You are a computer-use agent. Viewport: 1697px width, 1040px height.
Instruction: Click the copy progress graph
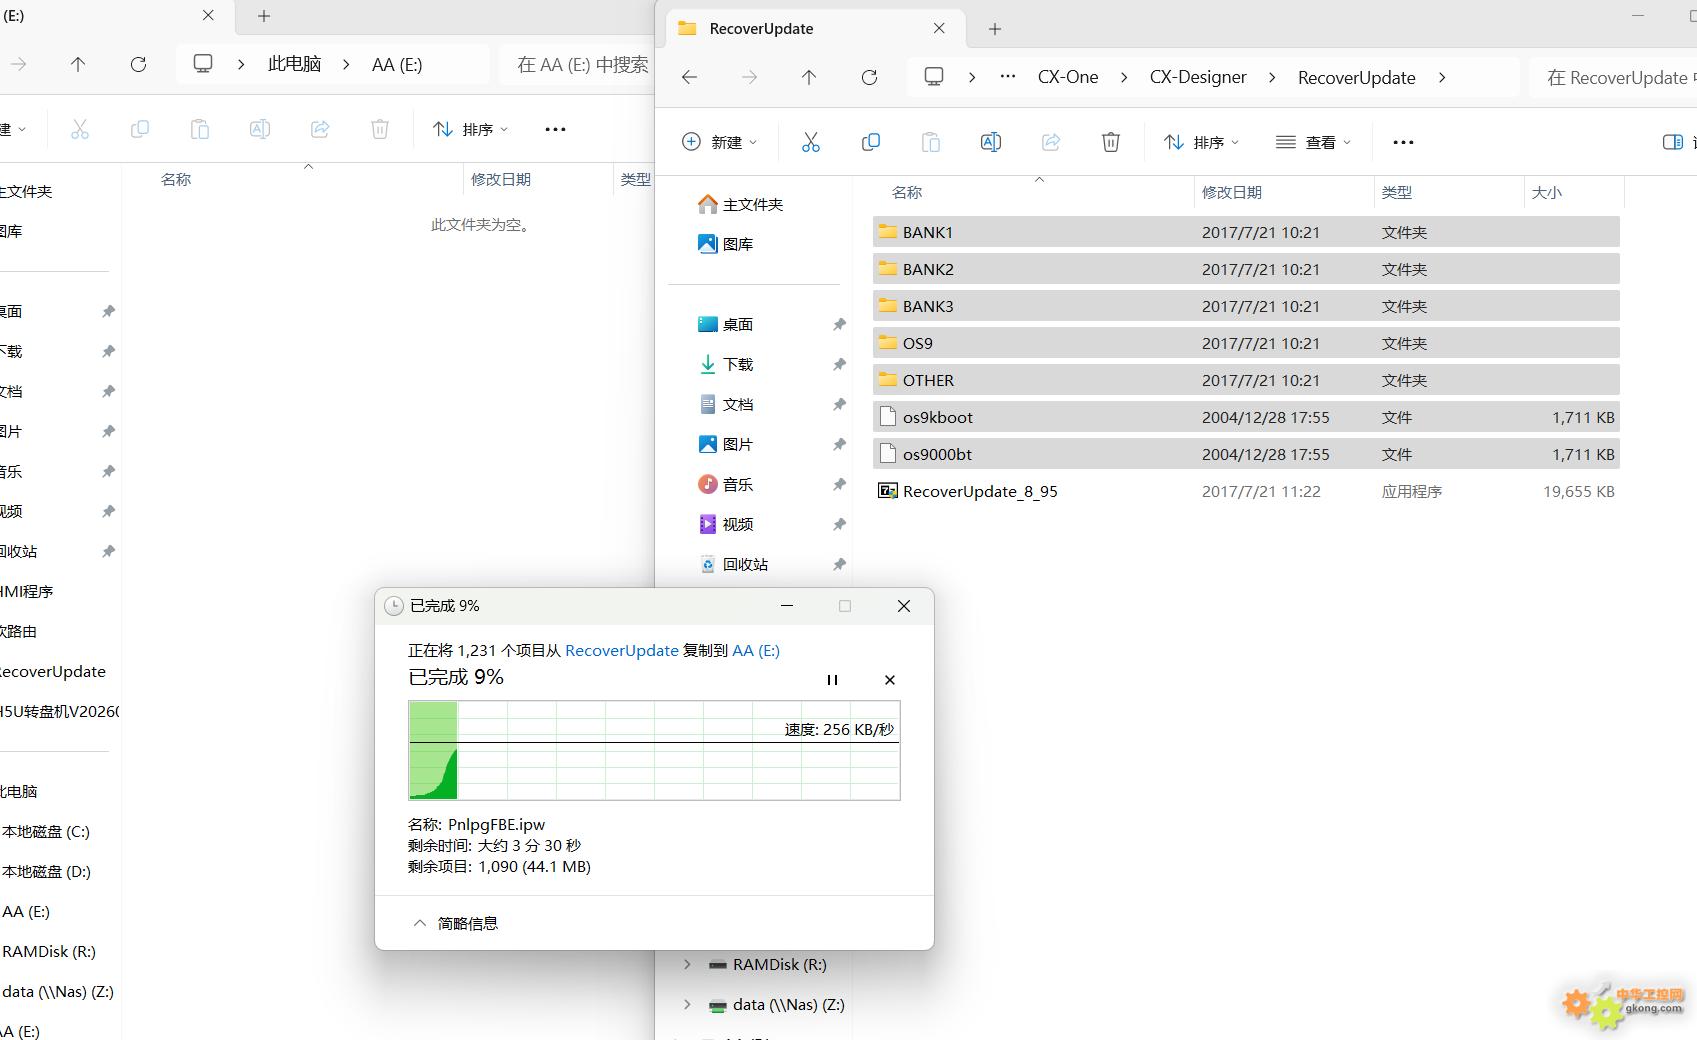(x=654, y=750)
